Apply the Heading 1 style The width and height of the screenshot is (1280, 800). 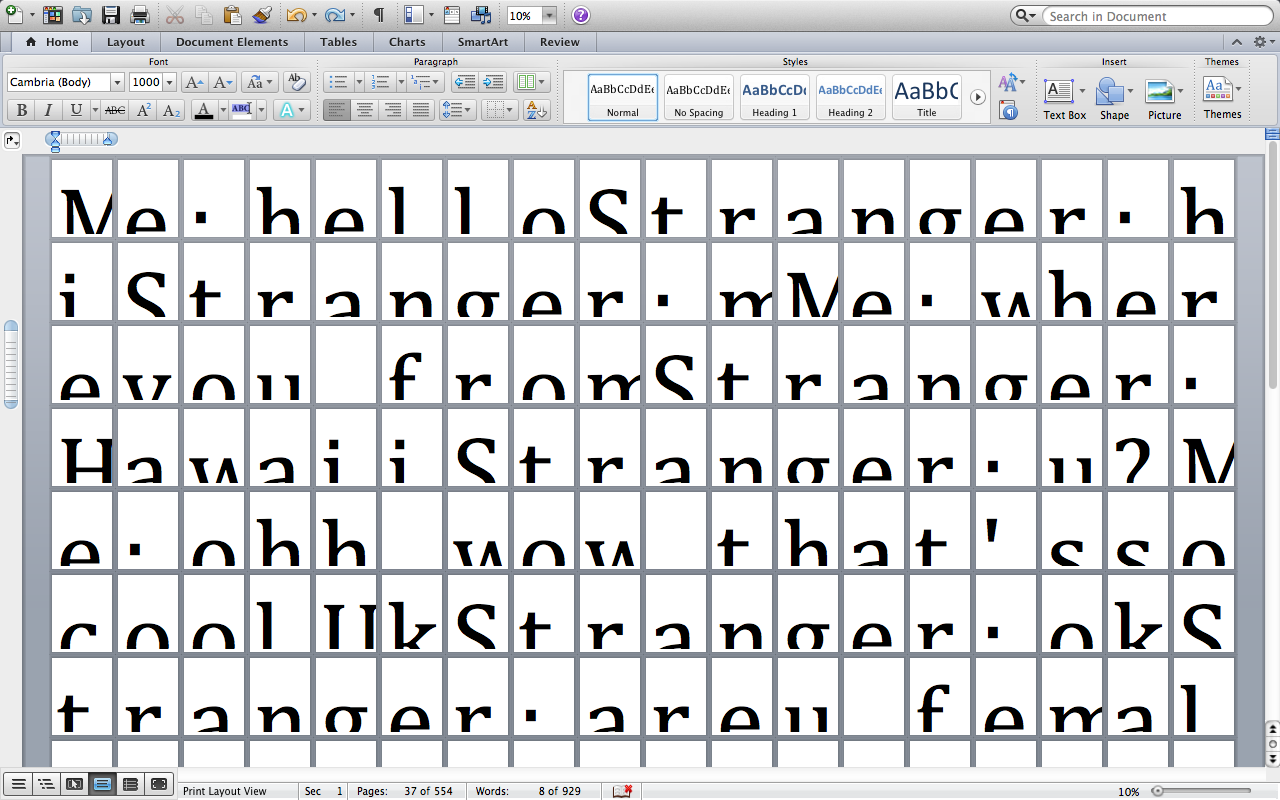point(775,97)
